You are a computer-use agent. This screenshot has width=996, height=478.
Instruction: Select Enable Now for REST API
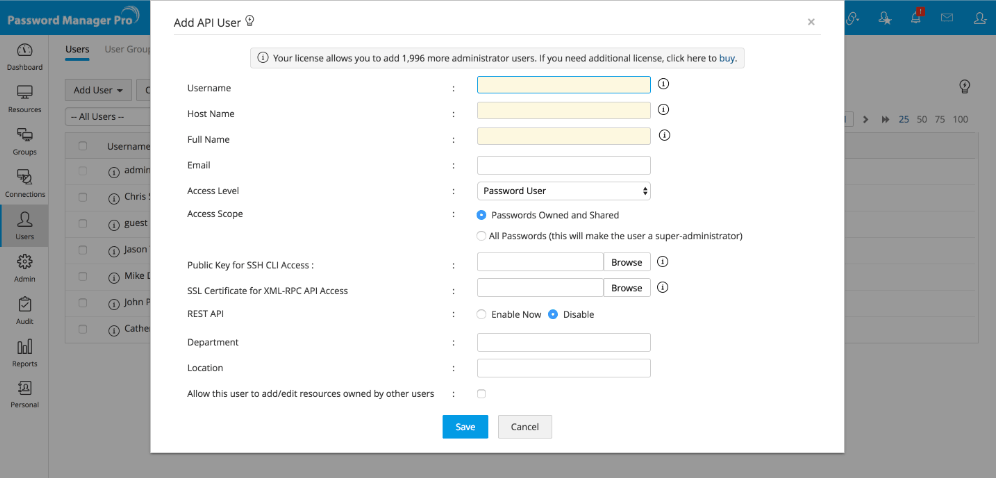(x=482, y=314)
